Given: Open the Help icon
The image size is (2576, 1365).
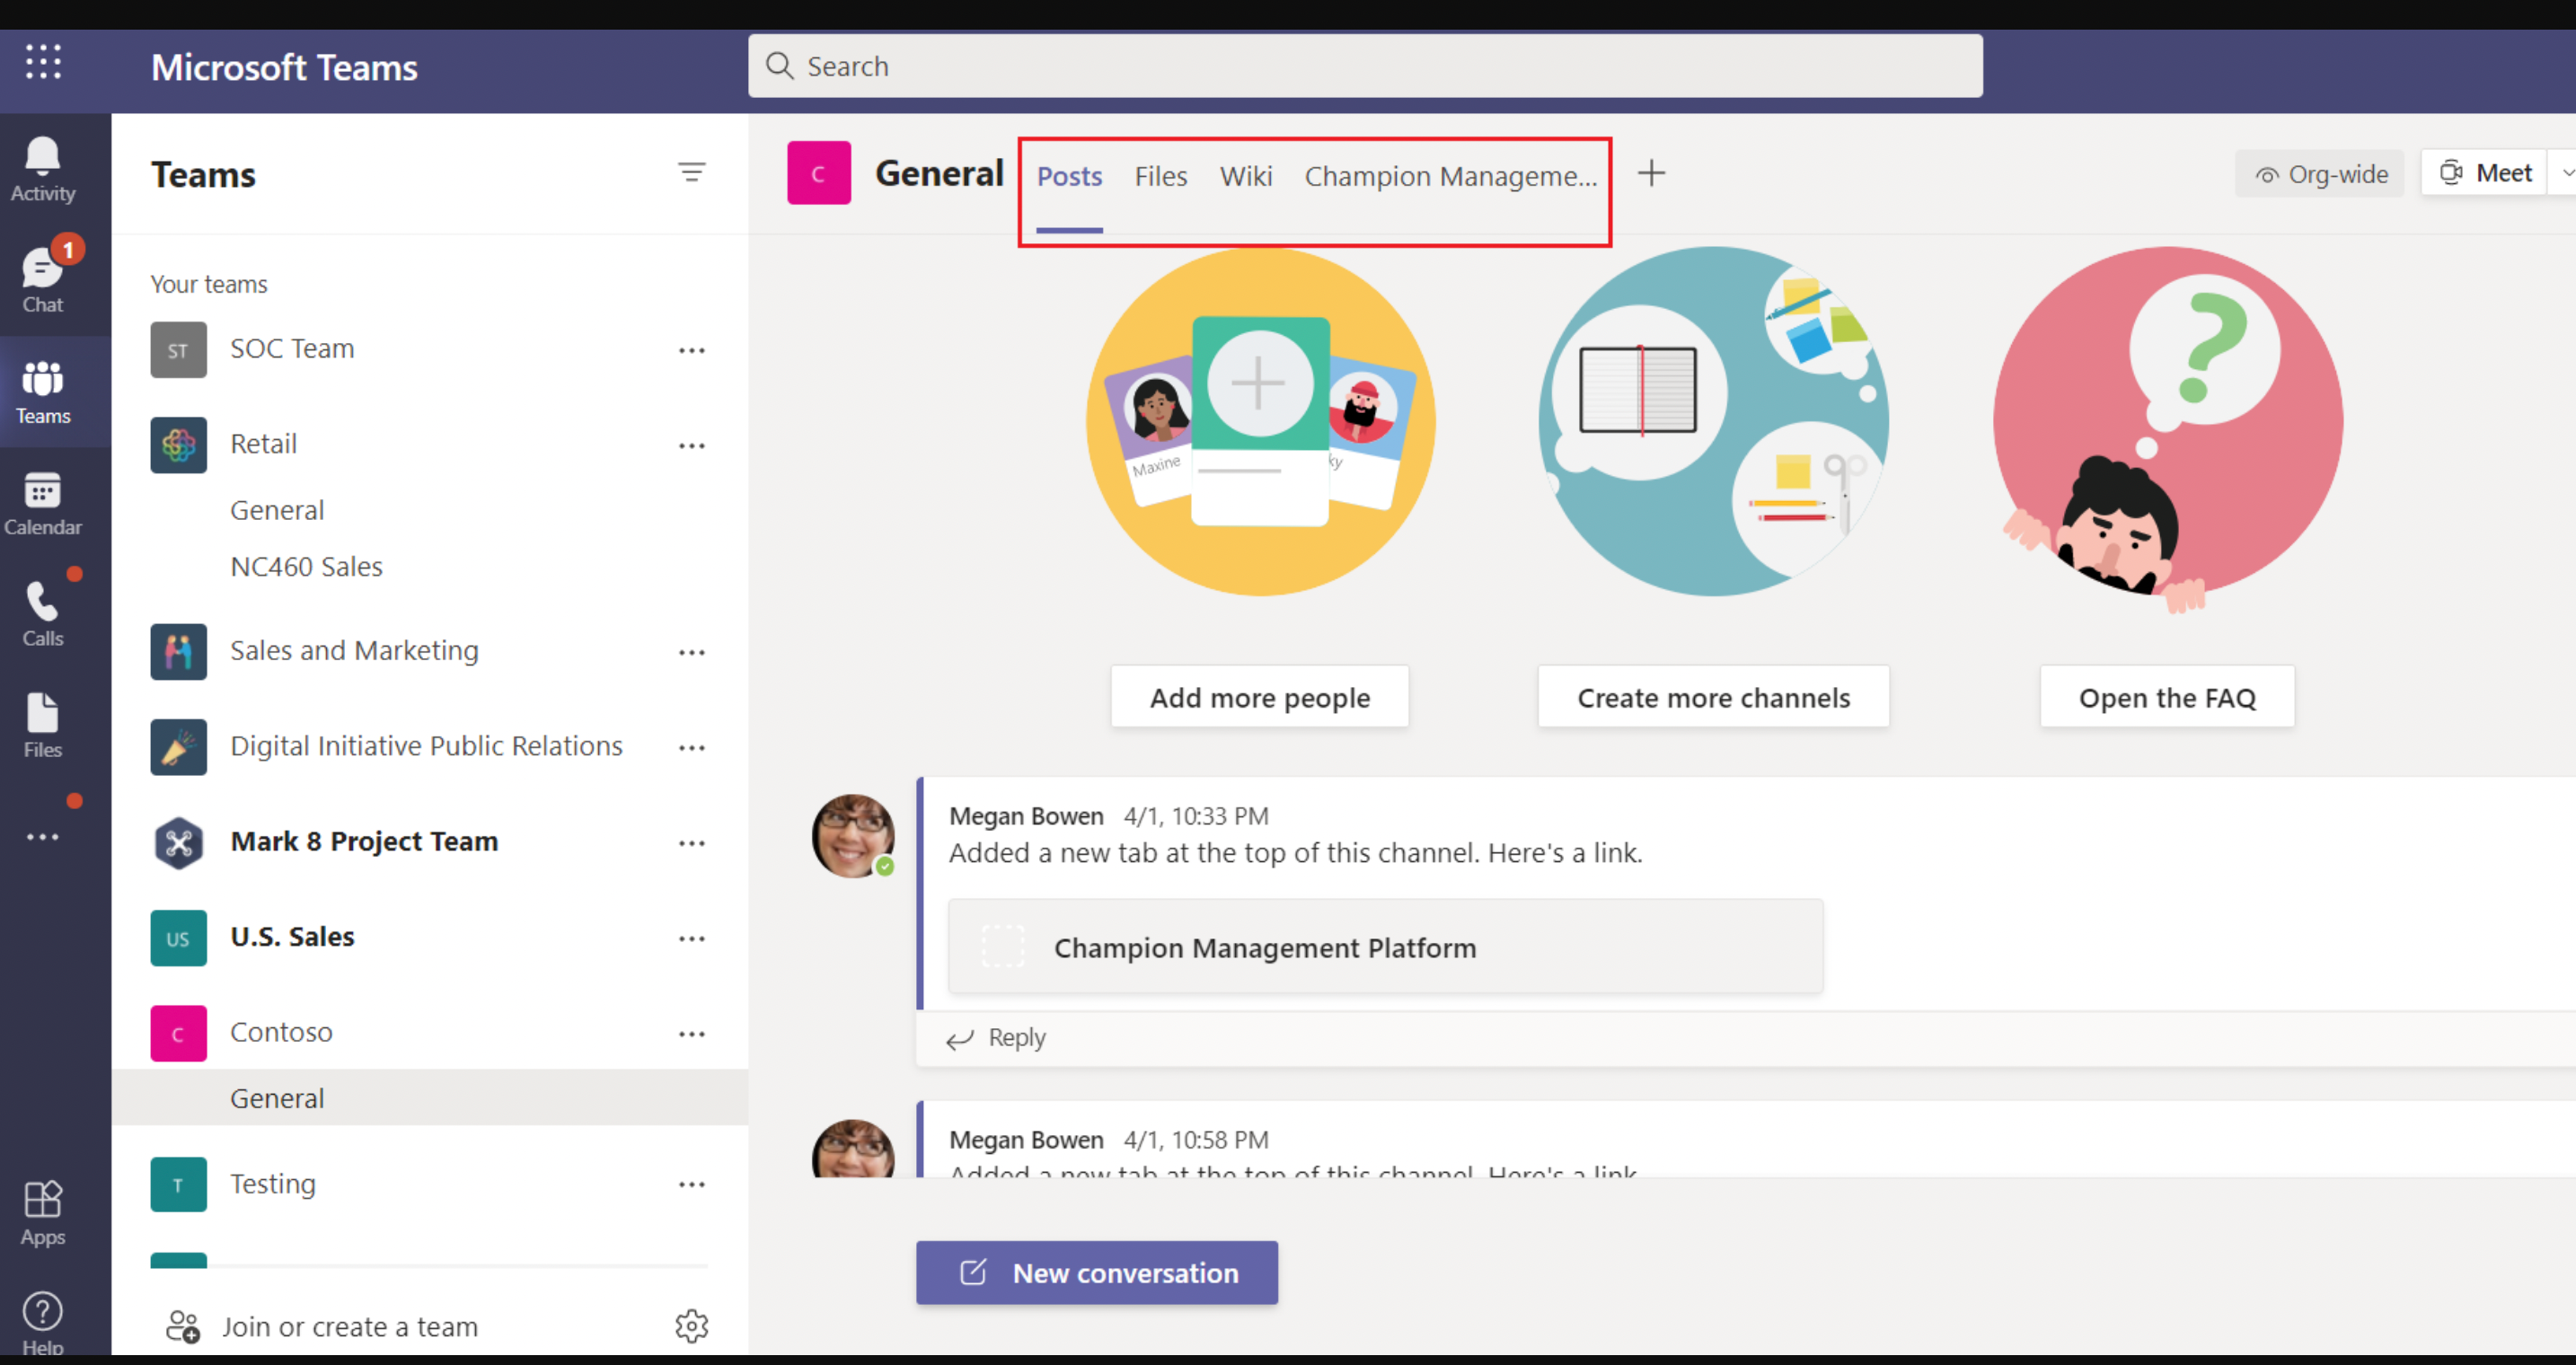Looking at the screenshot, I should tap(43, 1322).
